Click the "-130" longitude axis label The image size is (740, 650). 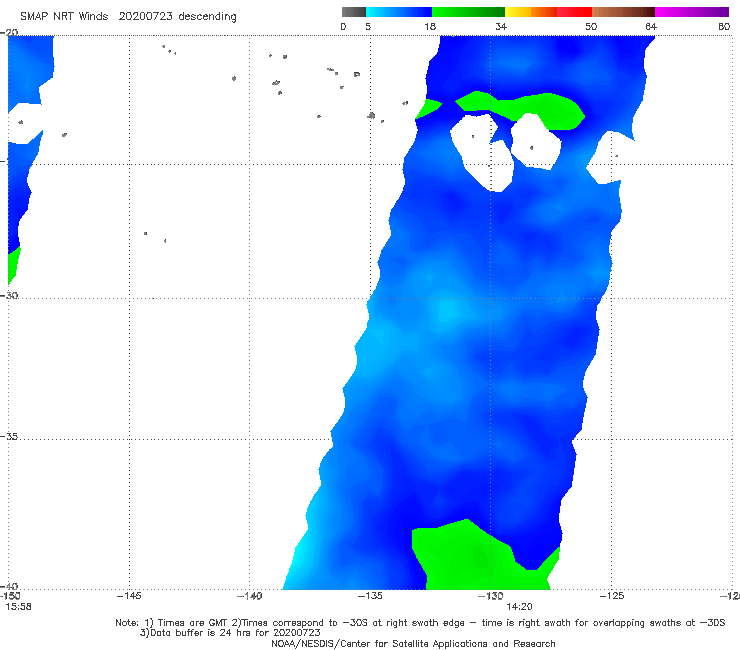click(x=490, y=596)
